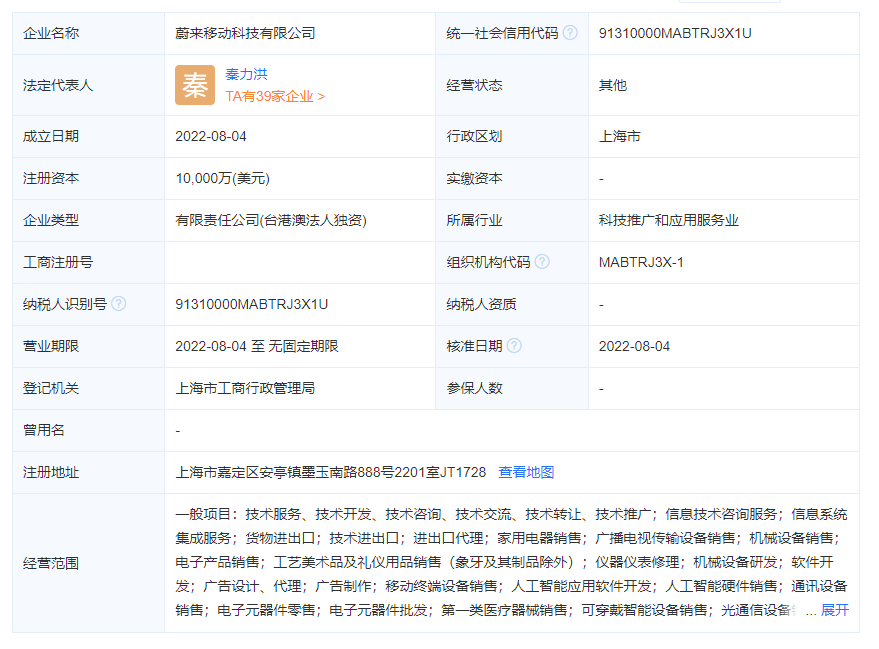Click 行政区划 value 上海市
Viewport: 879px width, 649px height.
619,136
